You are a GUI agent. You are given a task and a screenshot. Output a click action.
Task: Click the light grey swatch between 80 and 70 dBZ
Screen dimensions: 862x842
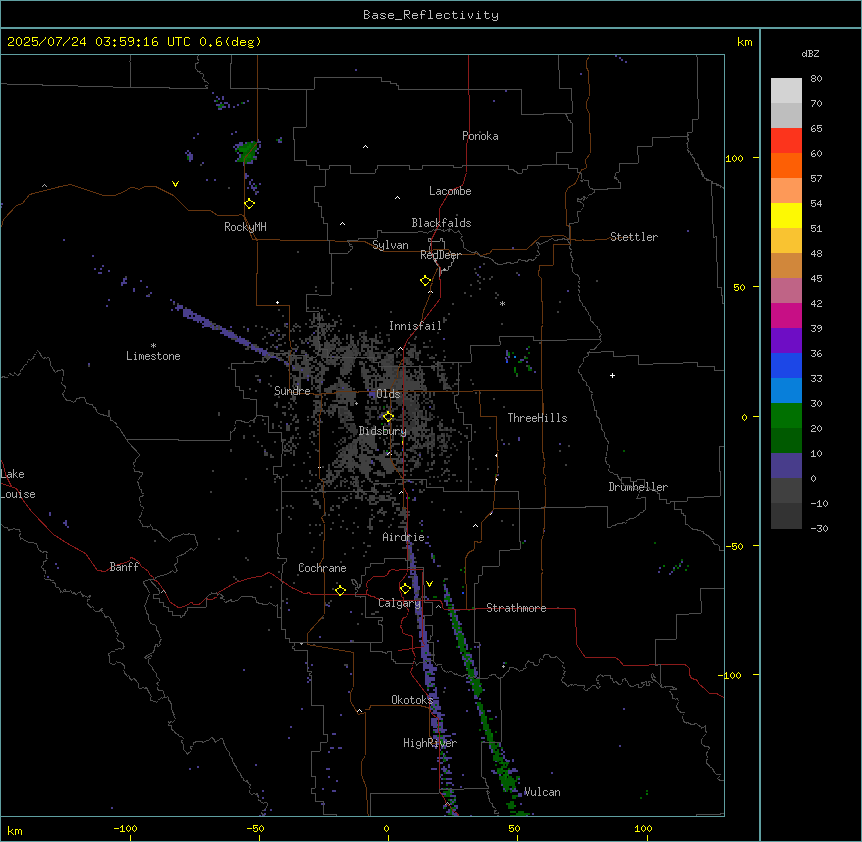coord(786,91)
